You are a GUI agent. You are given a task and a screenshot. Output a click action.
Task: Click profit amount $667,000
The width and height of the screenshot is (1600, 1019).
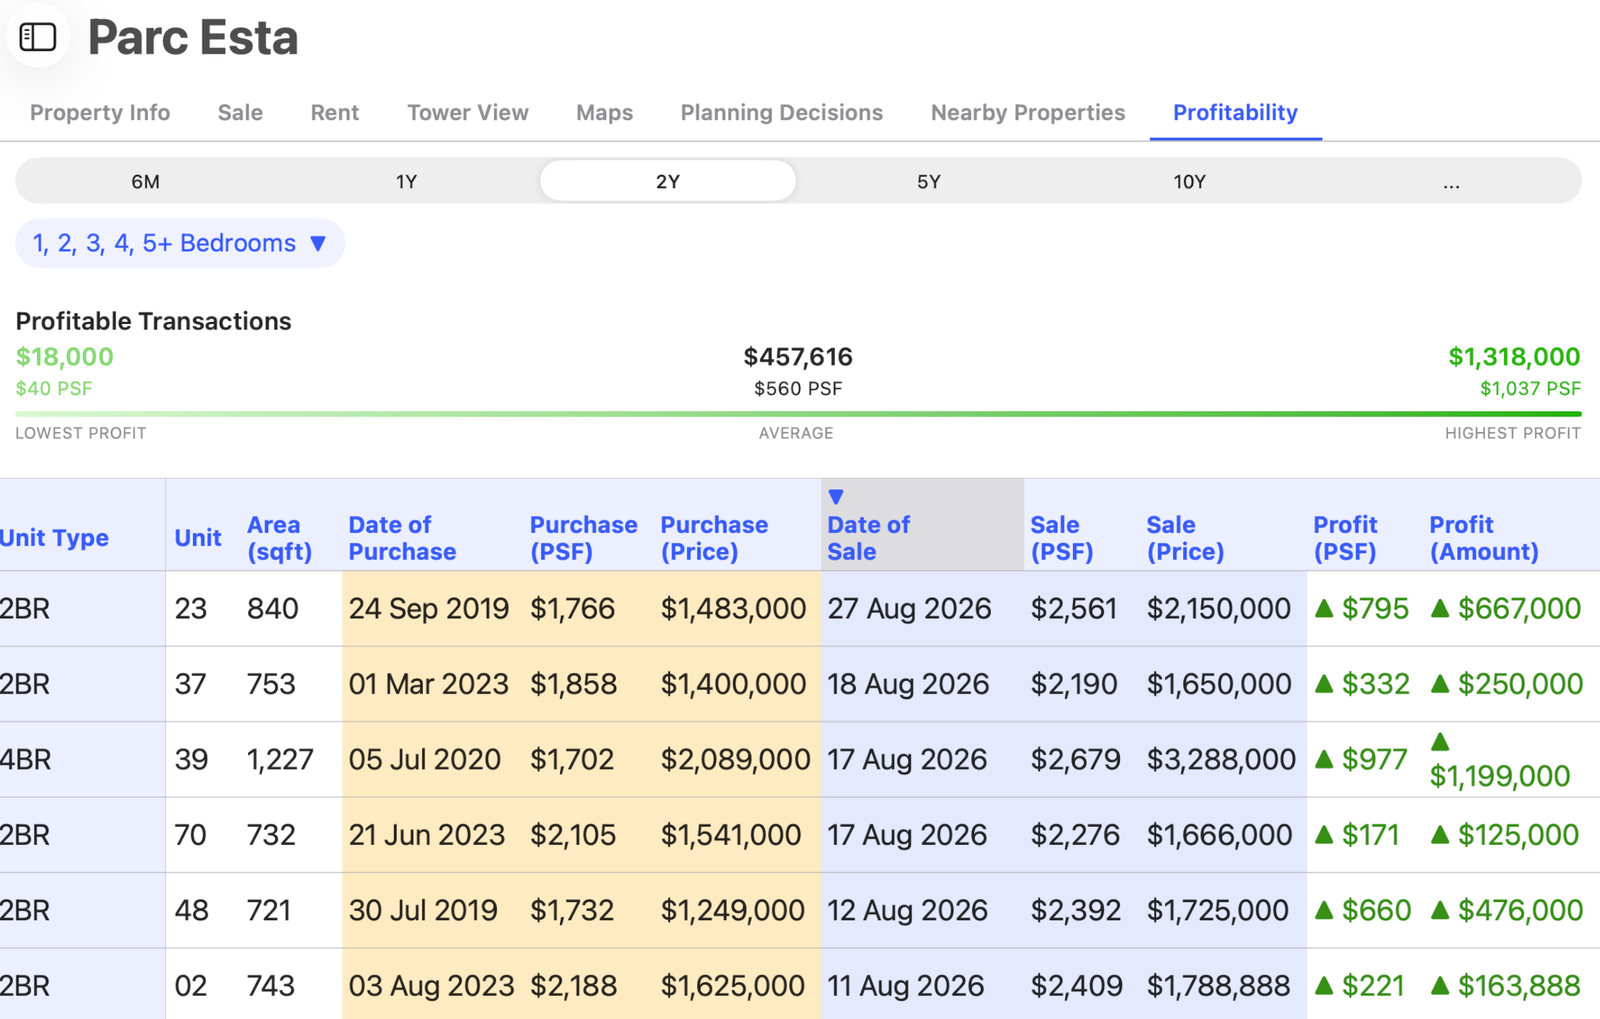point(1519,609)
